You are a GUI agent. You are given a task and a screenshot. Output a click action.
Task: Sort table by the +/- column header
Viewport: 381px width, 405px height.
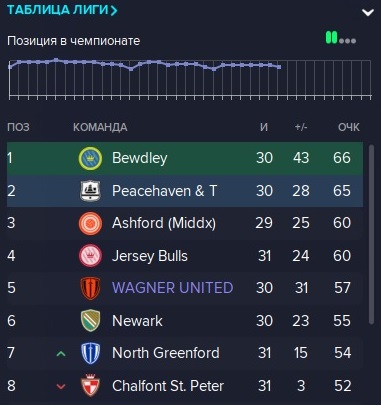(301, 127)
